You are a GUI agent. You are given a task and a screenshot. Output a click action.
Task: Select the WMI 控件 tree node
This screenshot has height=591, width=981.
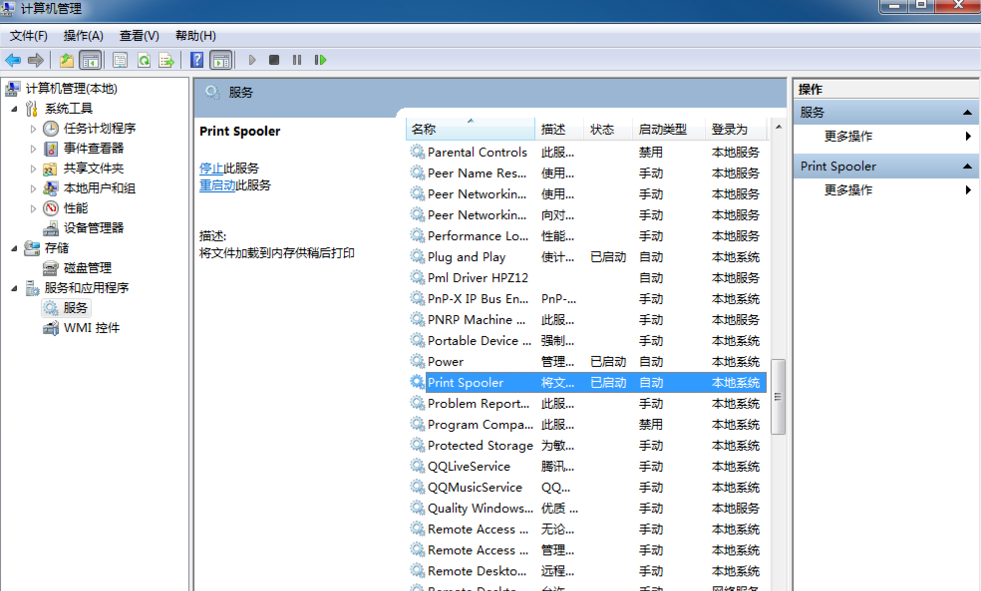pyautogui.click(x=91, y=328)
